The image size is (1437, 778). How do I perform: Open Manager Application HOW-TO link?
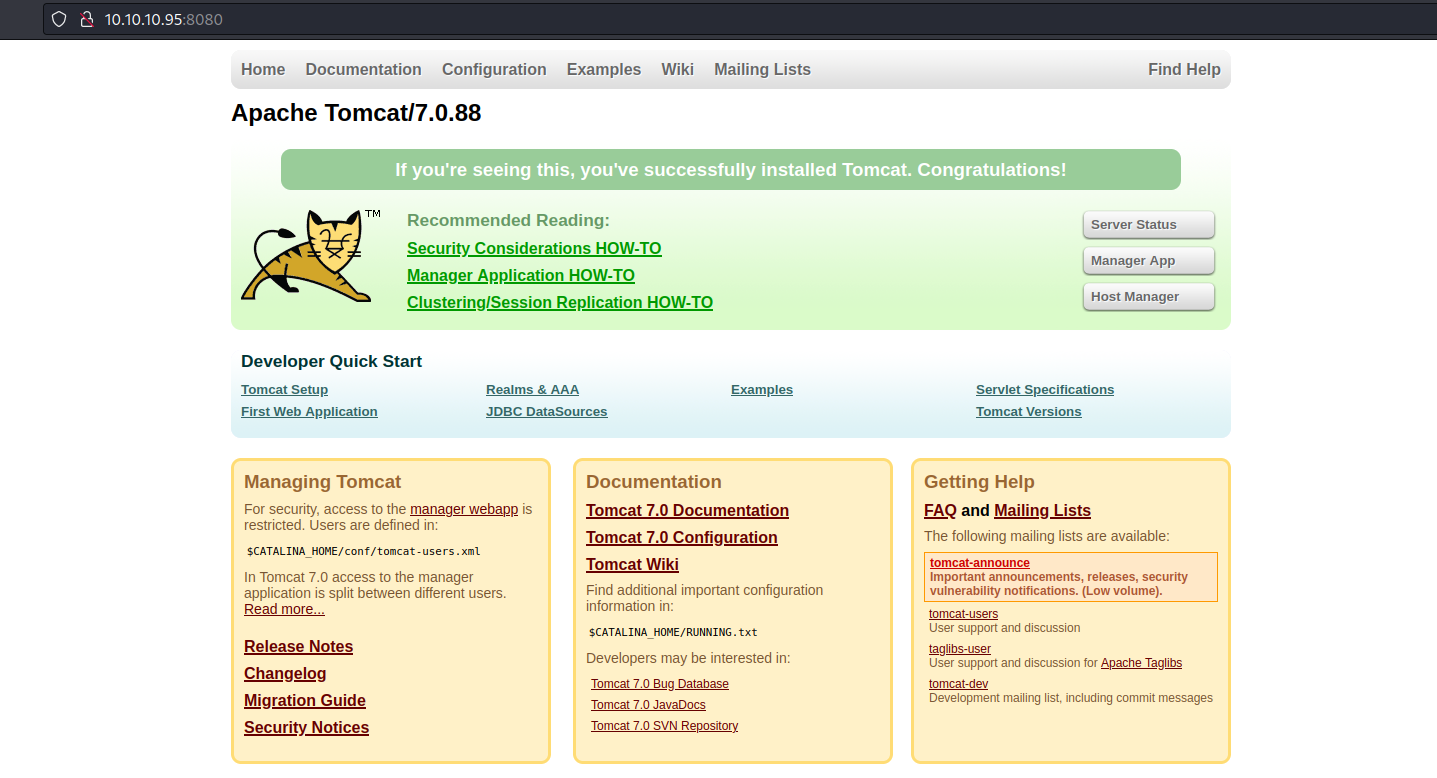click(x=521, y=275)
